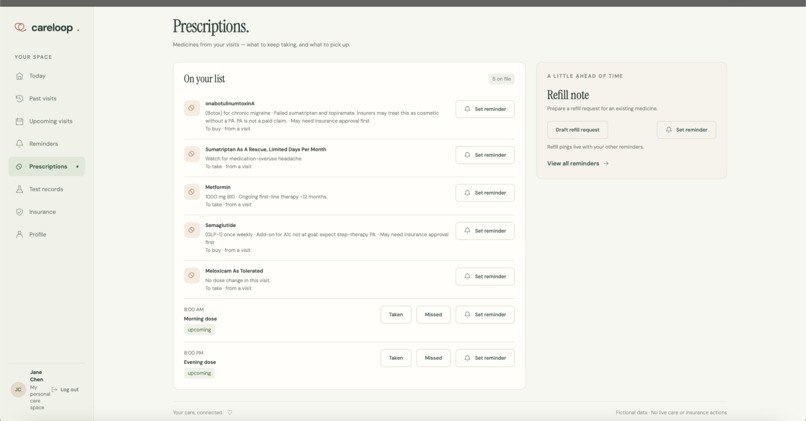Click the Evening dose upcoming tag

(199, 373)
